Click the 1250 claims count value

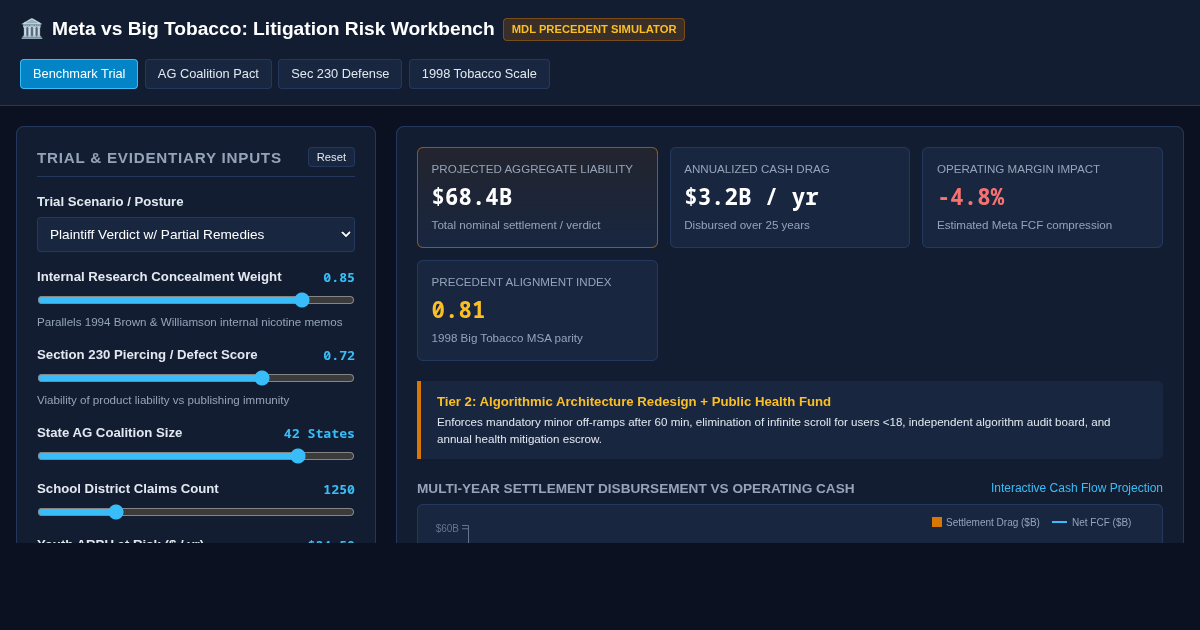tap(339, 490)
